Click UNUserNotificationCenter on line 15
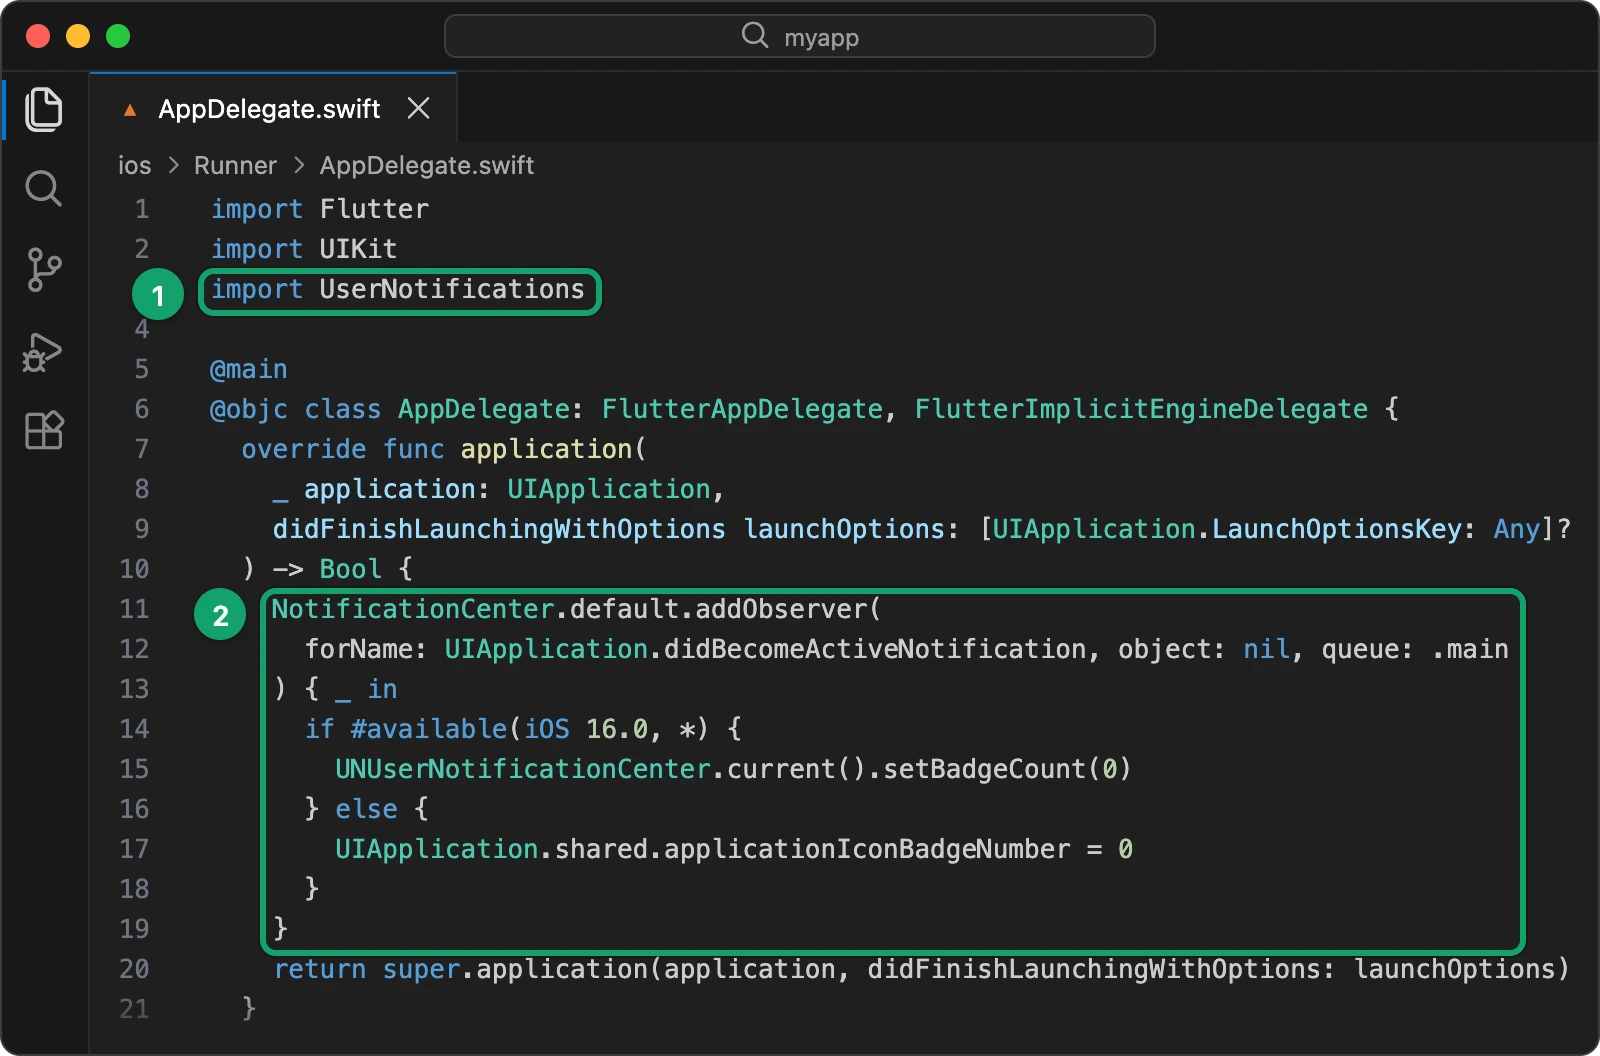1600x1056 pixels. (x=523, y=769)
